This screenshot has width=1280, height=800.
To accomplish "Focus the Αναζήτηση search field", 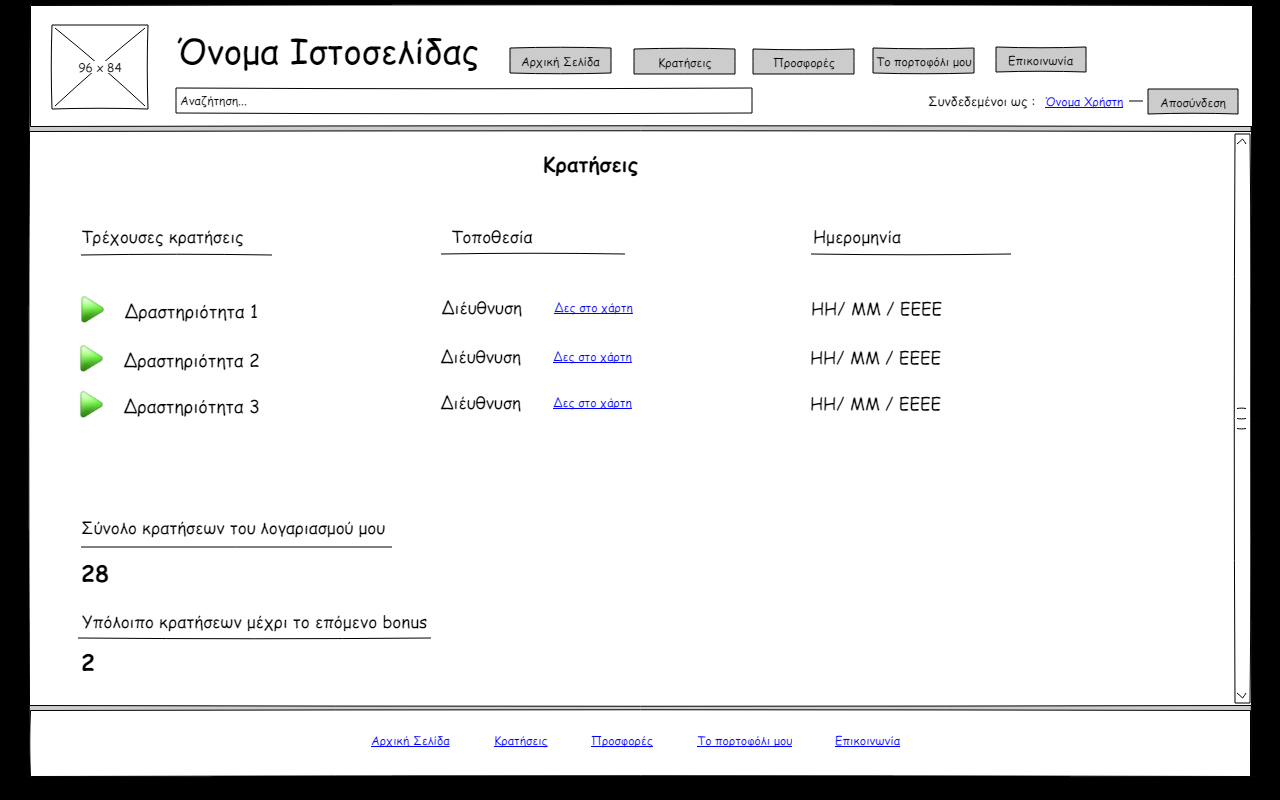I will click(x=464, y=101).
